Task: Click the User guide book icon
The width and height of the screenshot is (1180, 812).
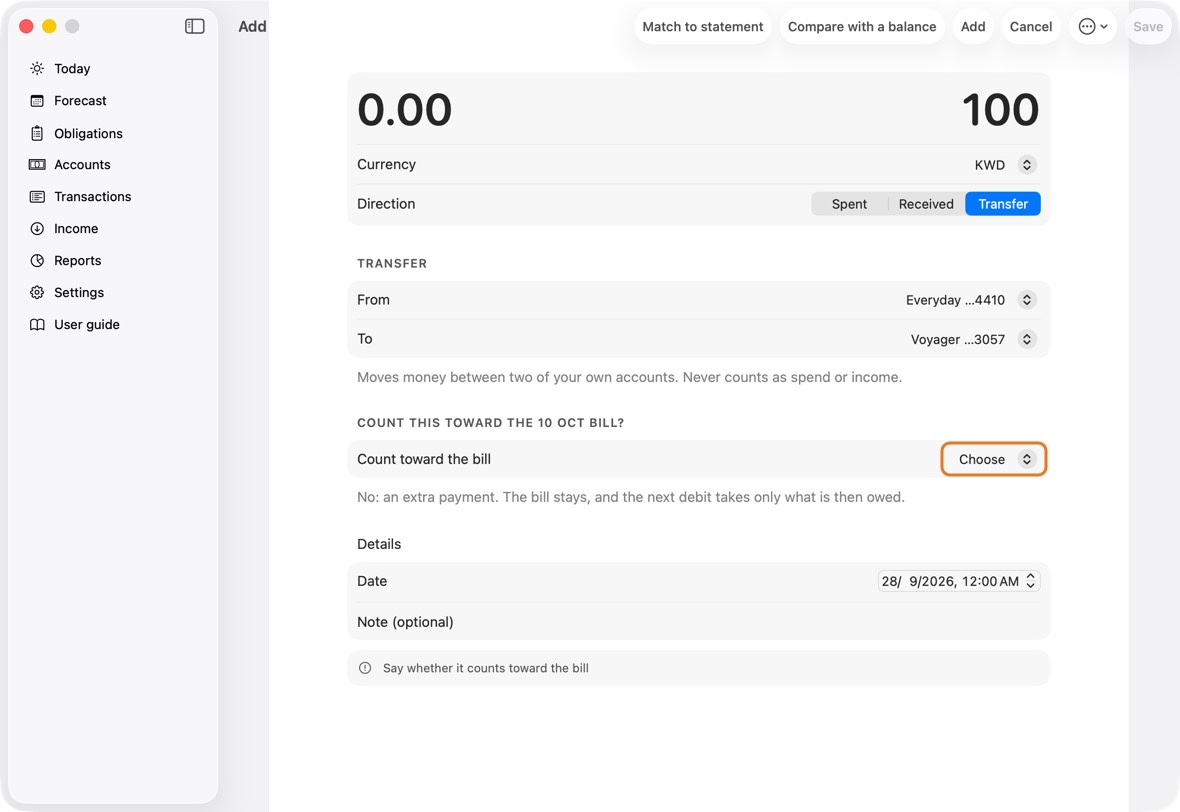Action: point(37,324)
